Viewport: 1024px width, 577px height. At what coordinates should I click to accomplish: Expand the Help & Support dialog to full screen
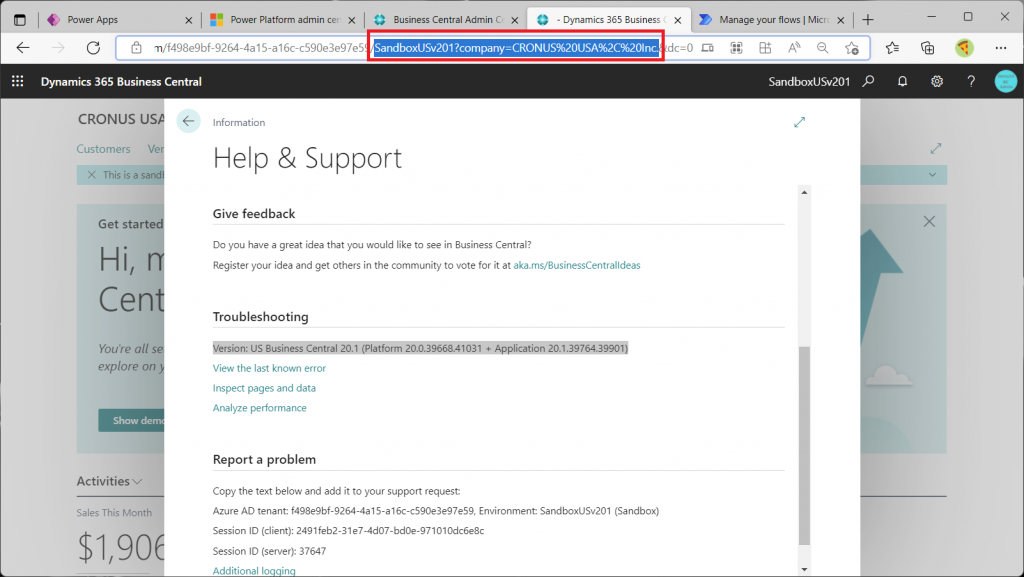pyautogui.click(x=799, y=122)
